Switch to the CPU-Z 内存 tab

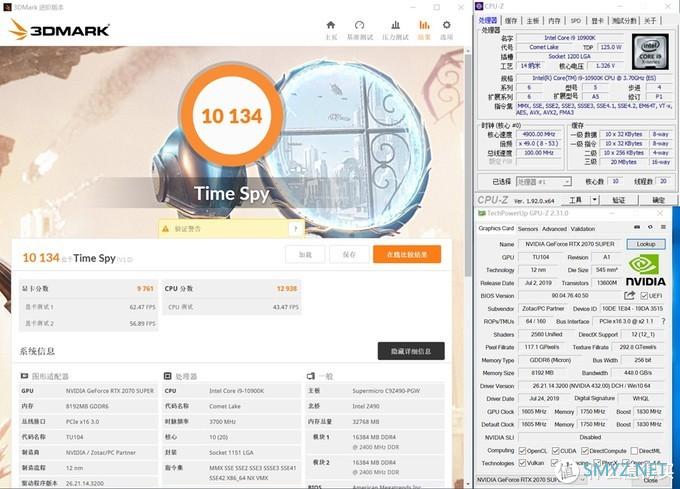point(554,20)
